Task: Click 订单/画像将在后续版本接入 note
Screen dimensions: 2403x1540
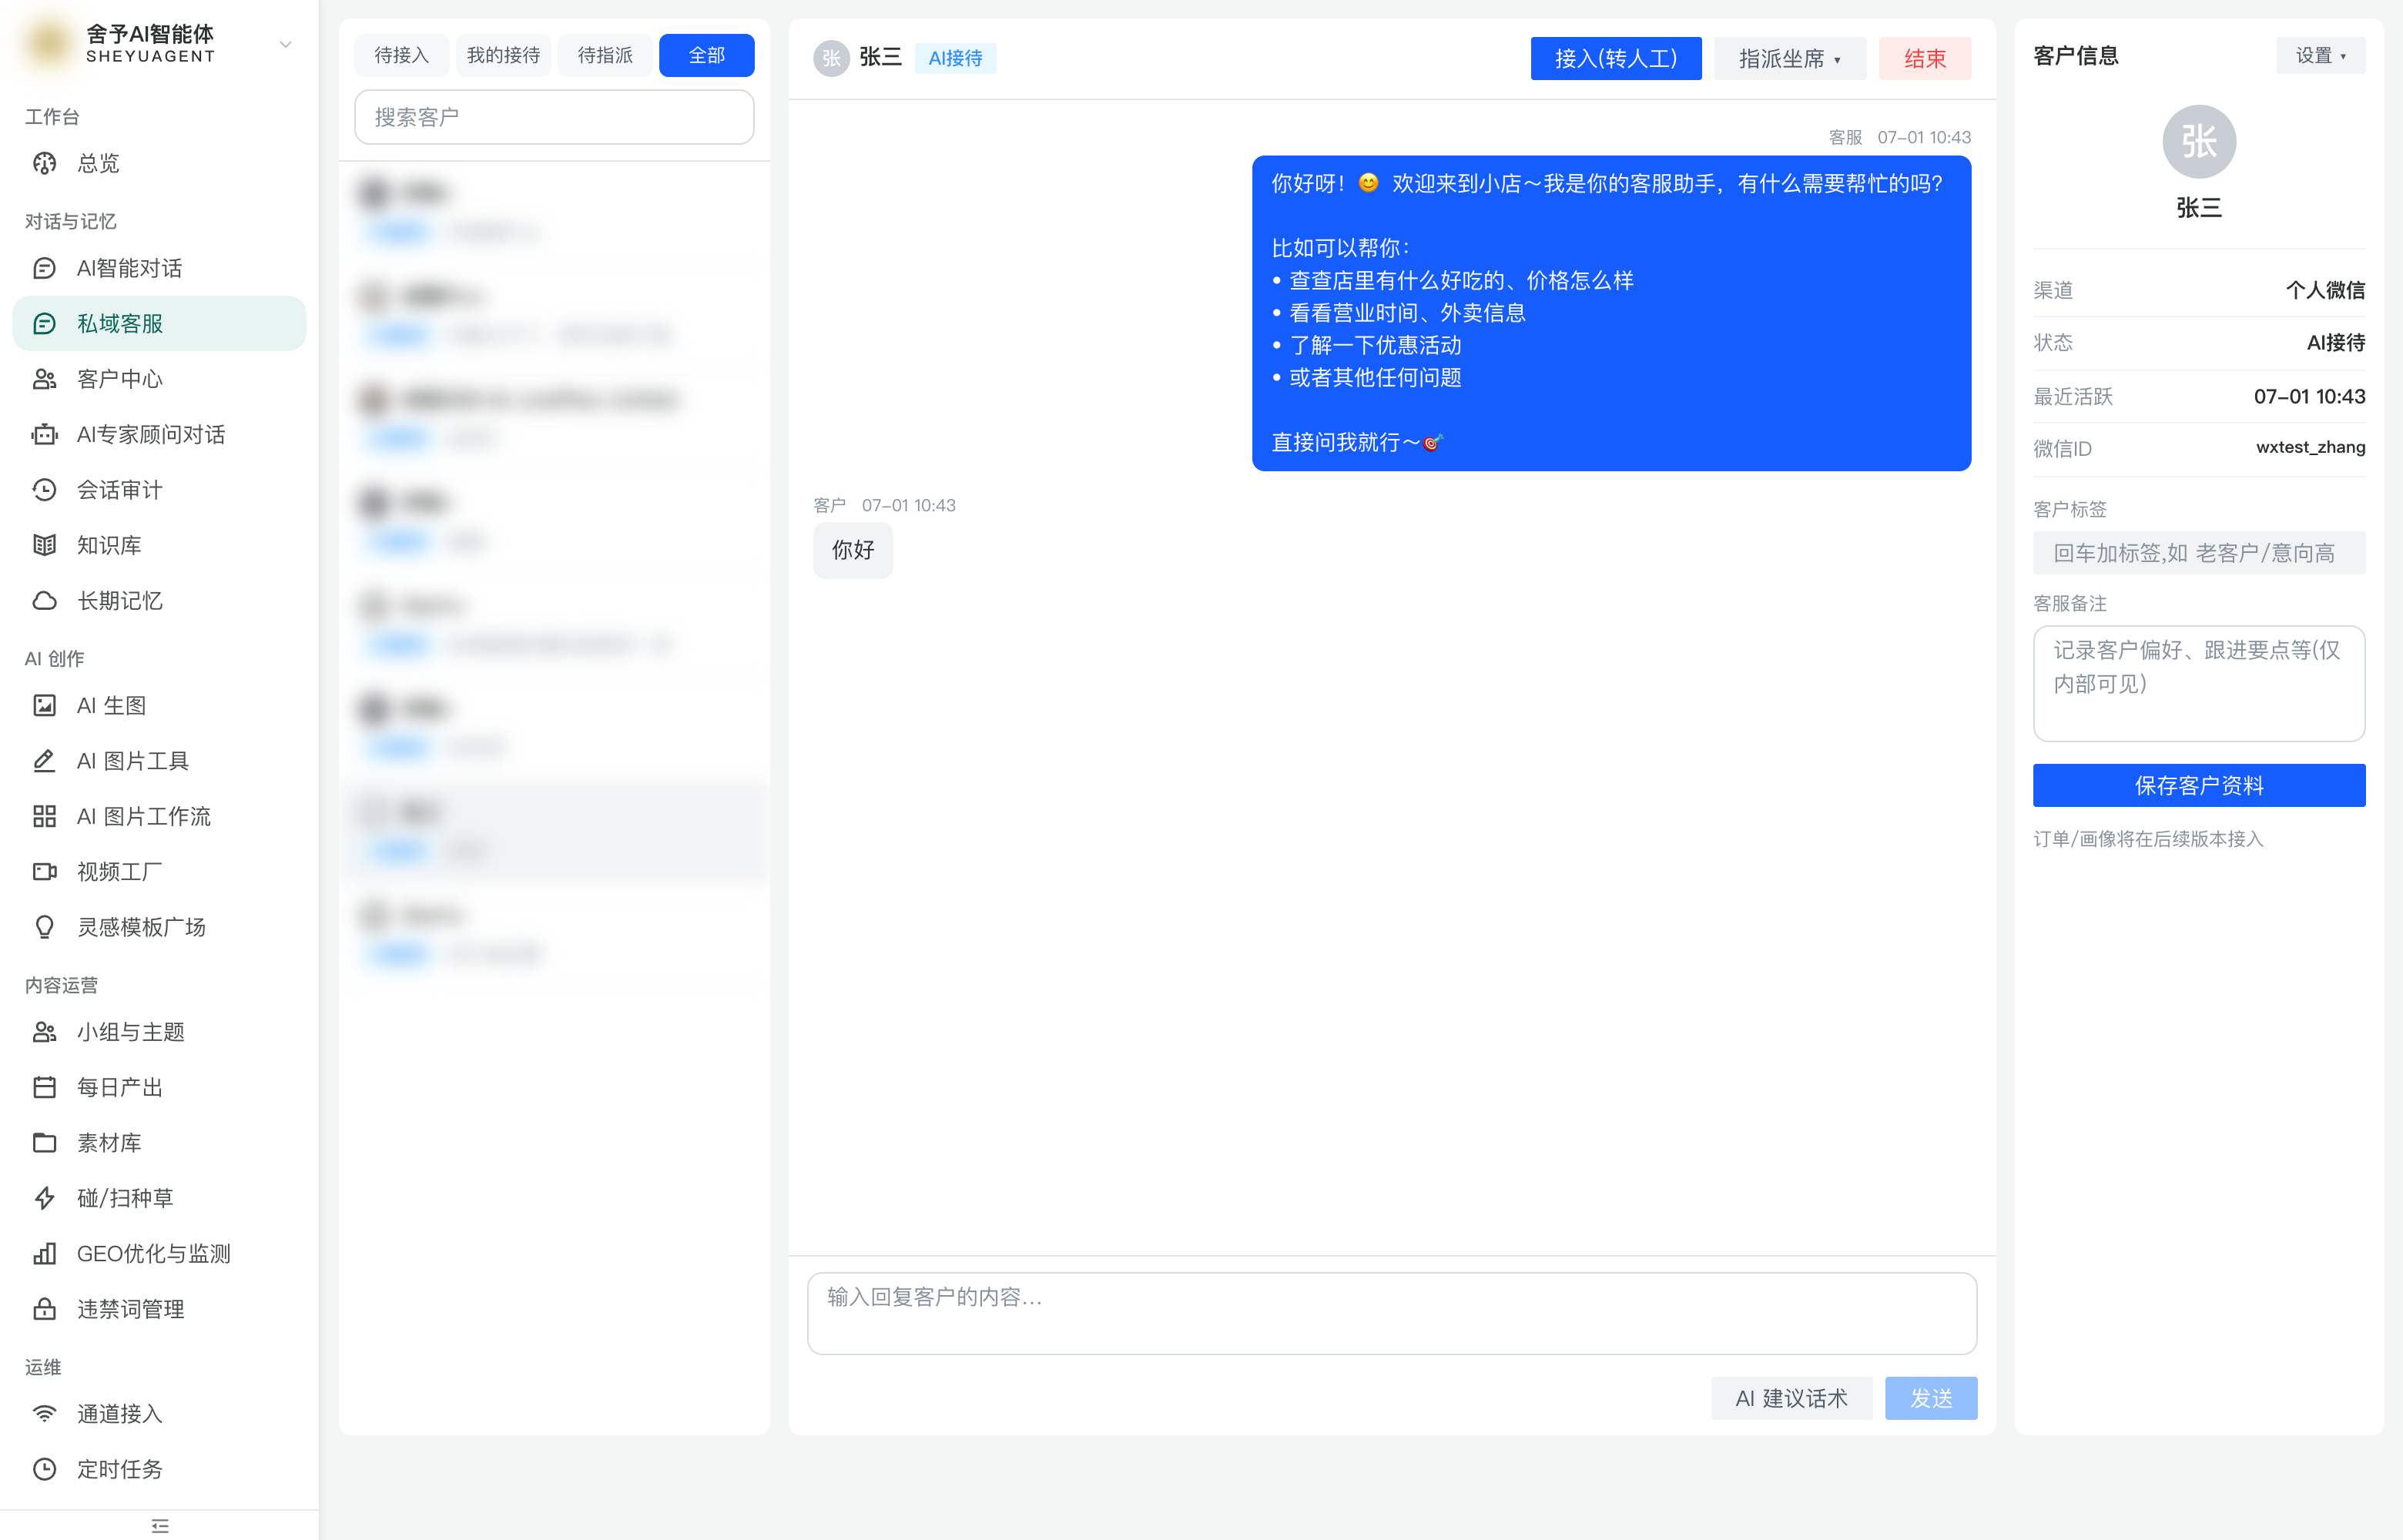Action: (2148, 839)
